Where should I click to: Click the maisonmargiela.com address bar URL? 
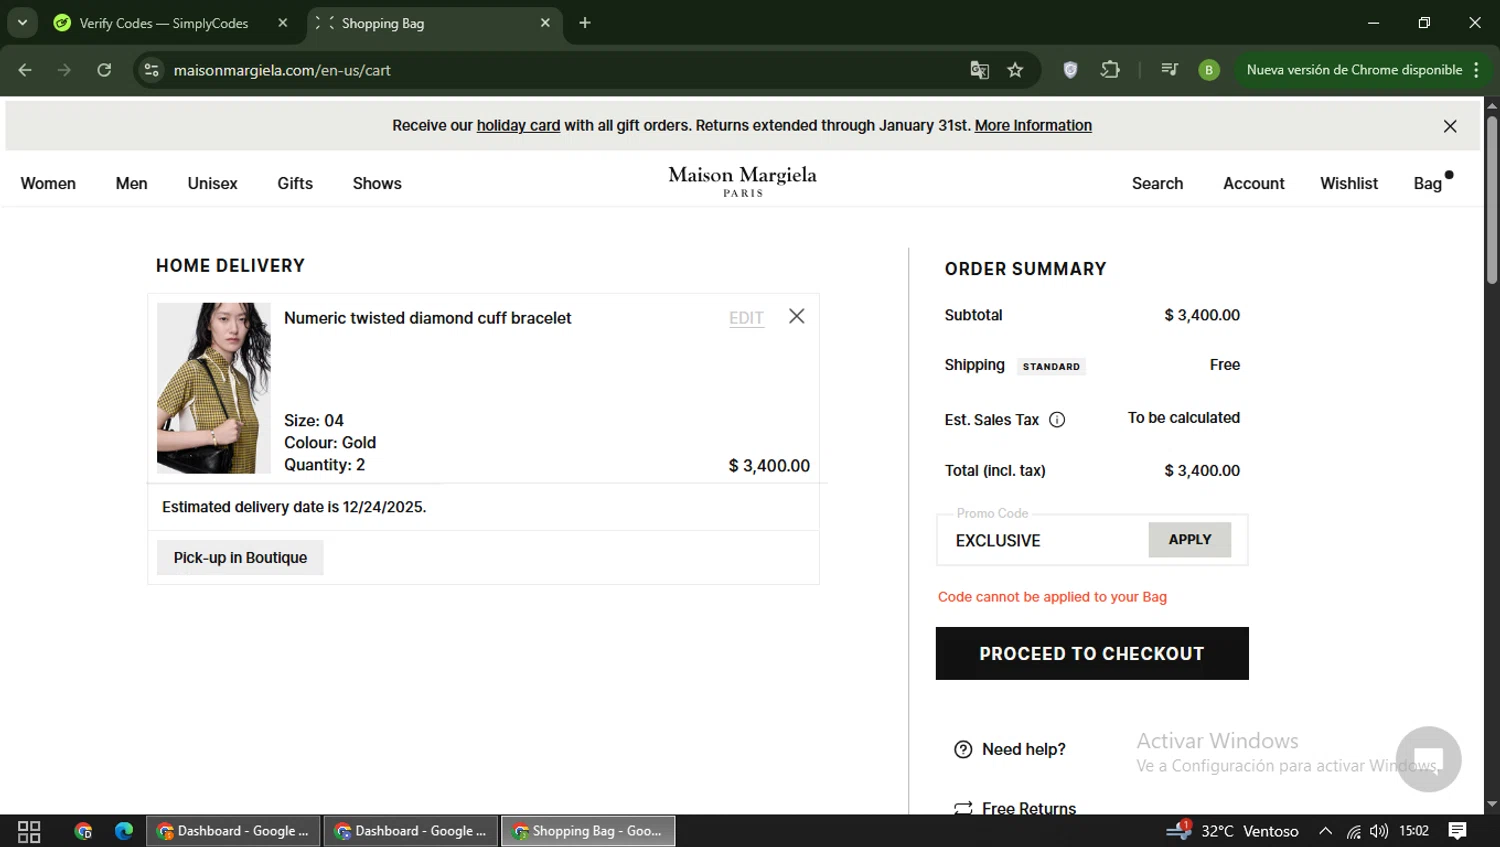(x=282, y=70)
